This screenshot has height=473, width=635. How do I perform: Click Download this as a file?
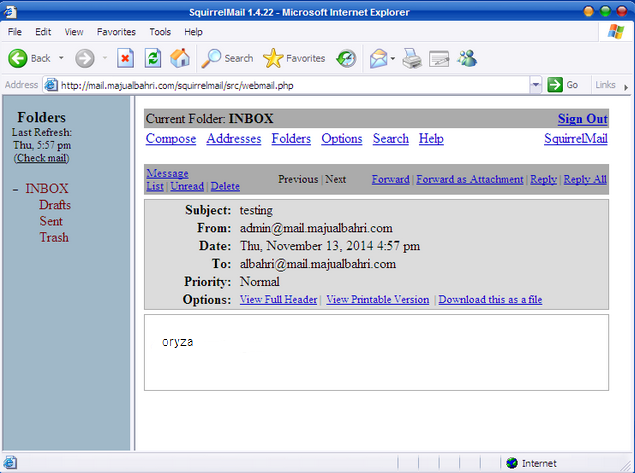pos(490,300)
